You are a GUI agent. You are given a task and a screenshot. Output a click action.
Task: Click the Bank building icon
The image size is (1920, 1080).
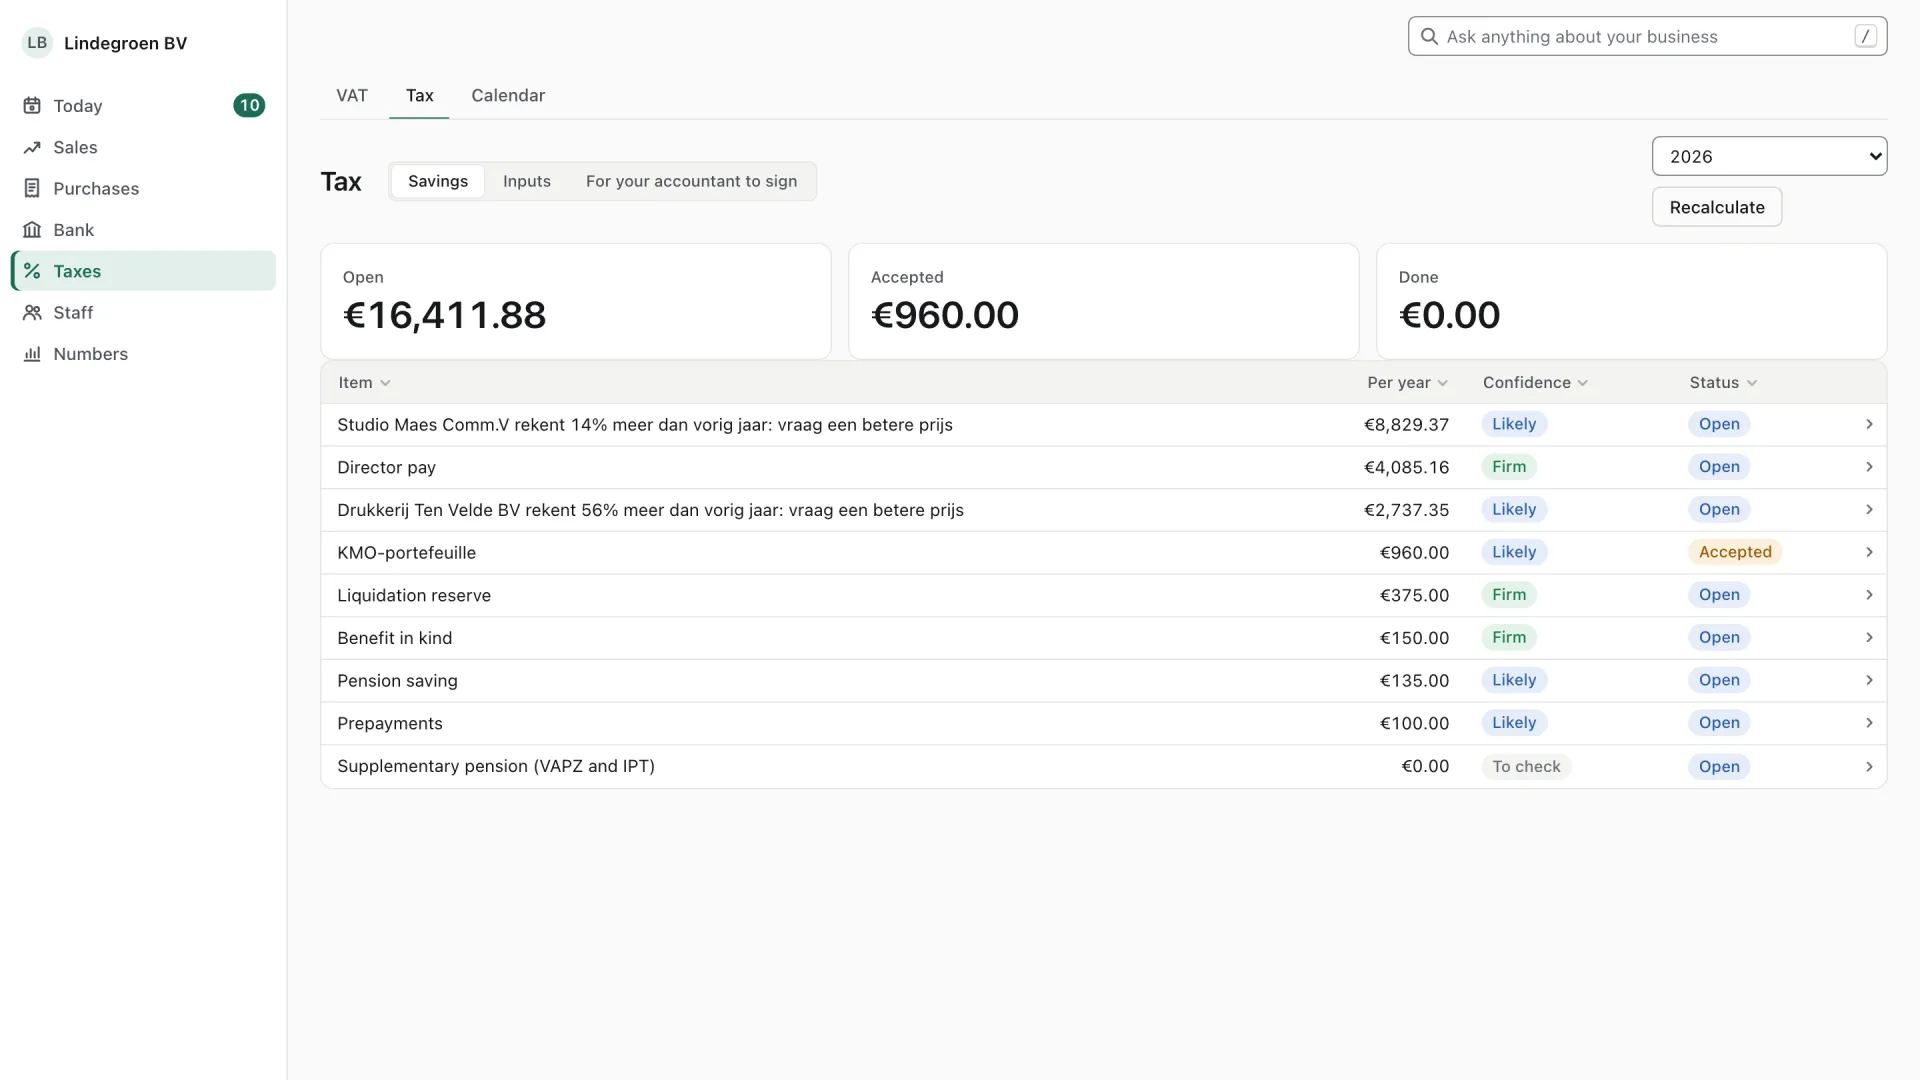tap(32, 230)
